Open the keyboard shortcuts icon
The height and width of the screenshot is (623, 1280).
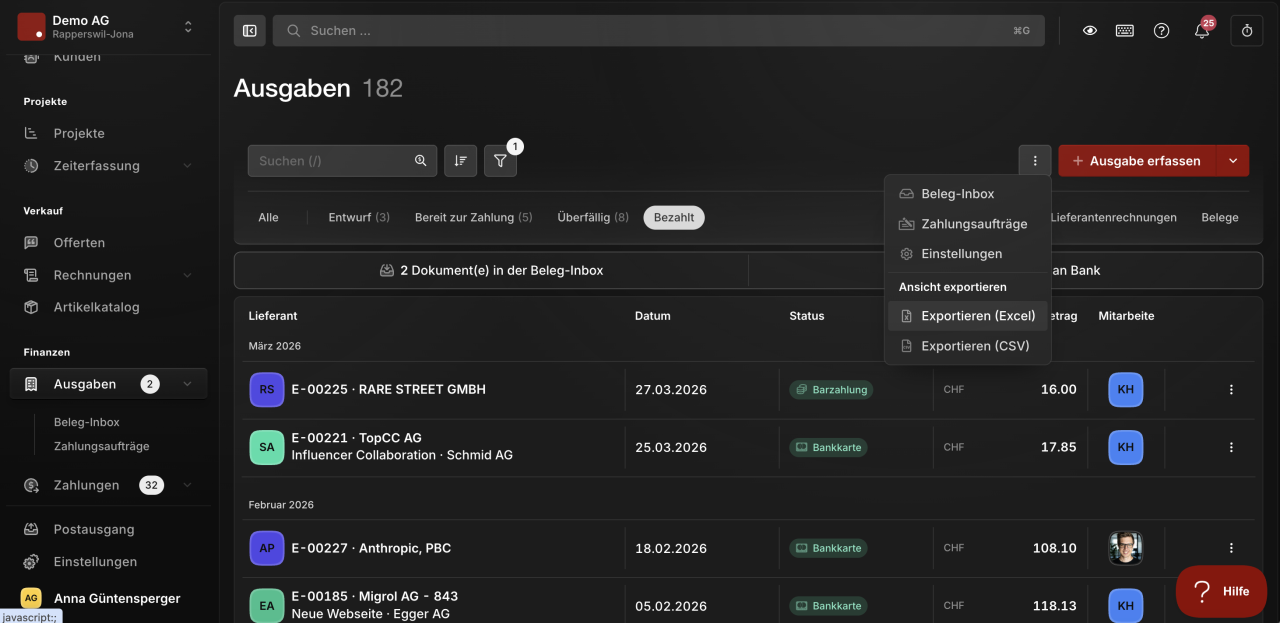click(1125, 31)
